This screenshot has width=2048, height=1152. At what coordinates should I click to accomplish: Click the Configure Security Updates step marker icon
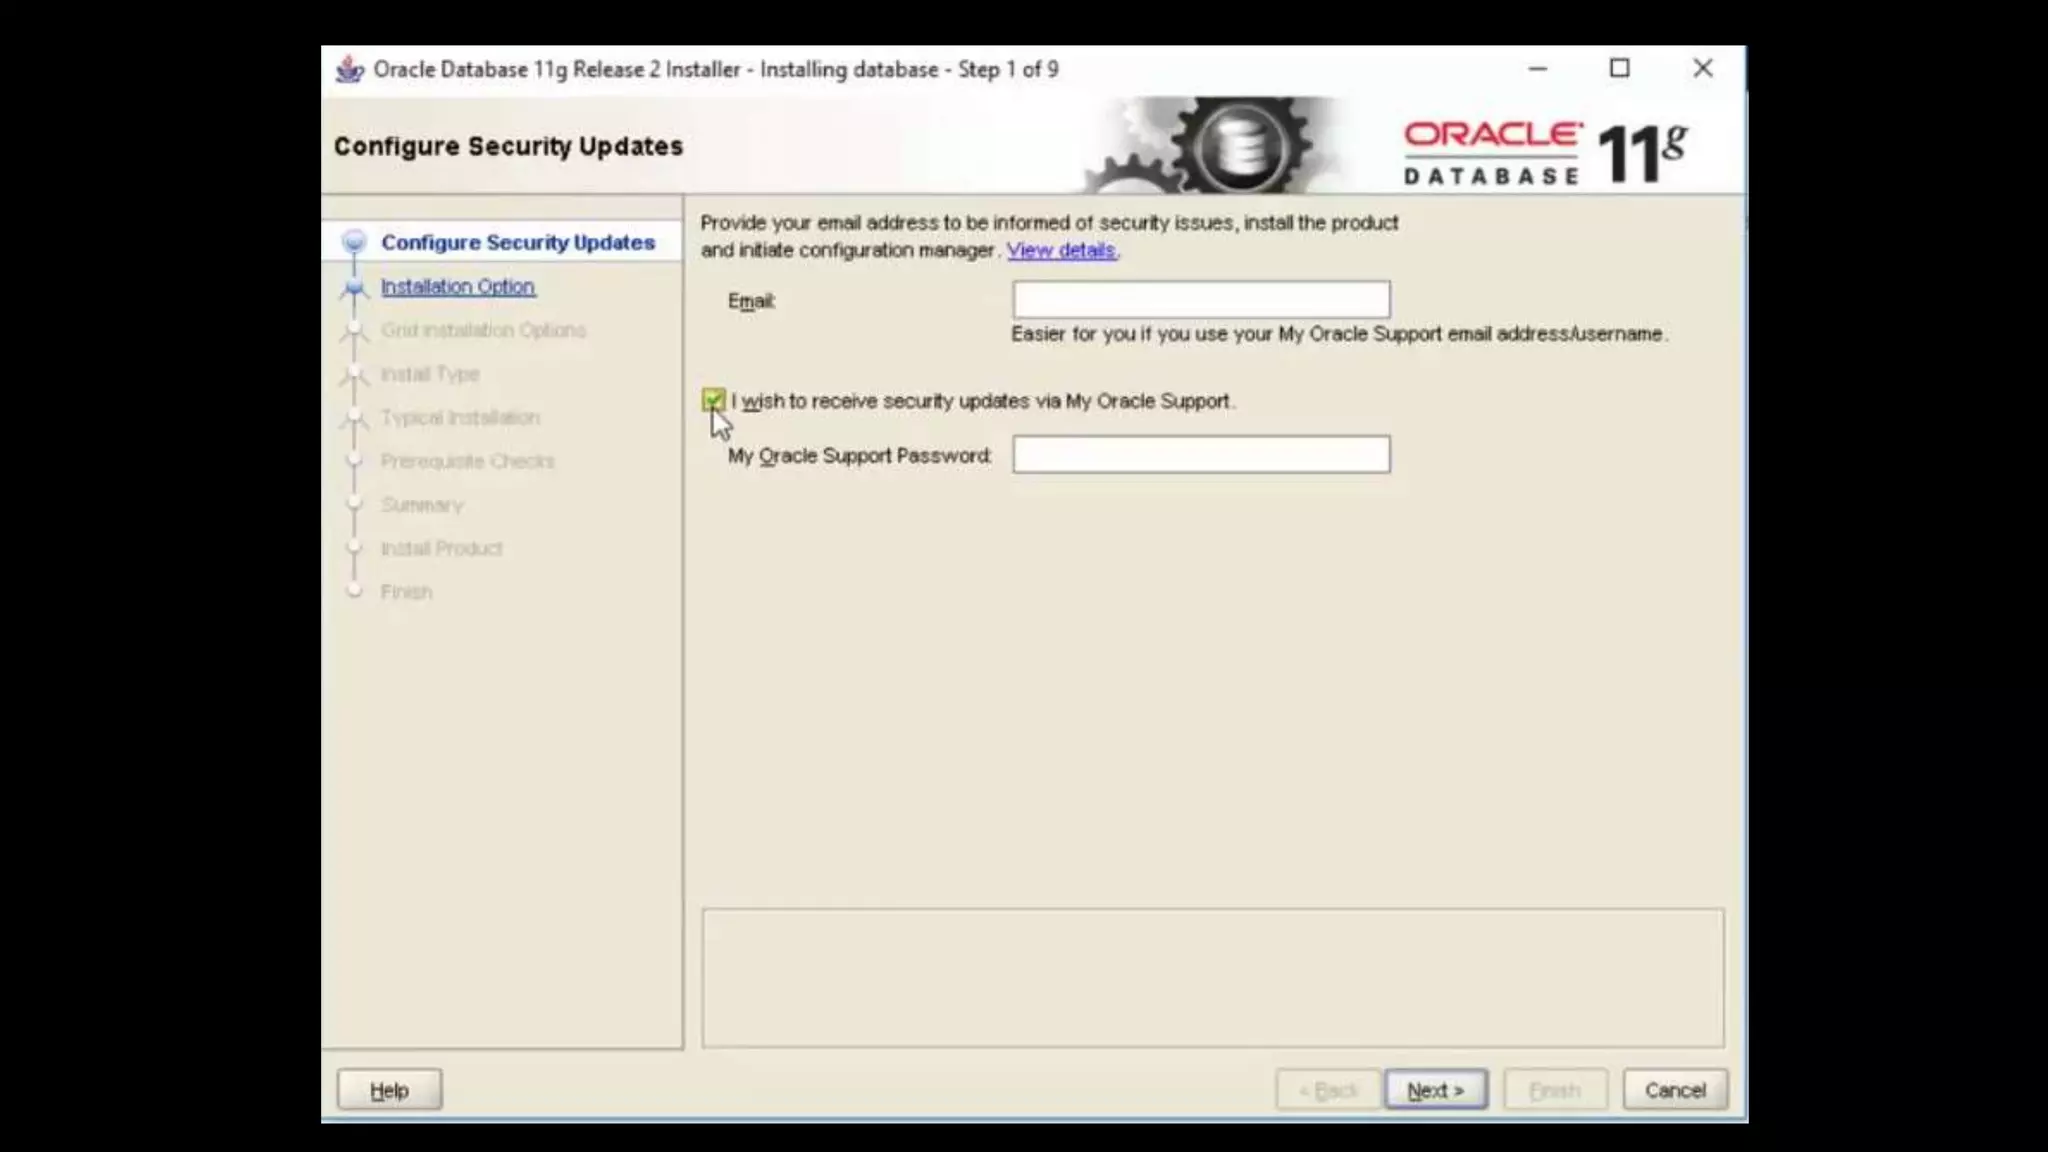point(354,242)
